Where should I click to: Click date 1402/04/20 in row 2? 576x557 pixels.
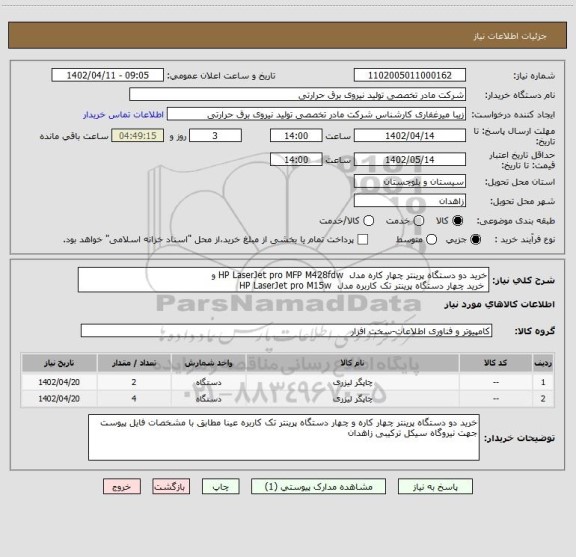pyautogui.click(x=59, y=398)
